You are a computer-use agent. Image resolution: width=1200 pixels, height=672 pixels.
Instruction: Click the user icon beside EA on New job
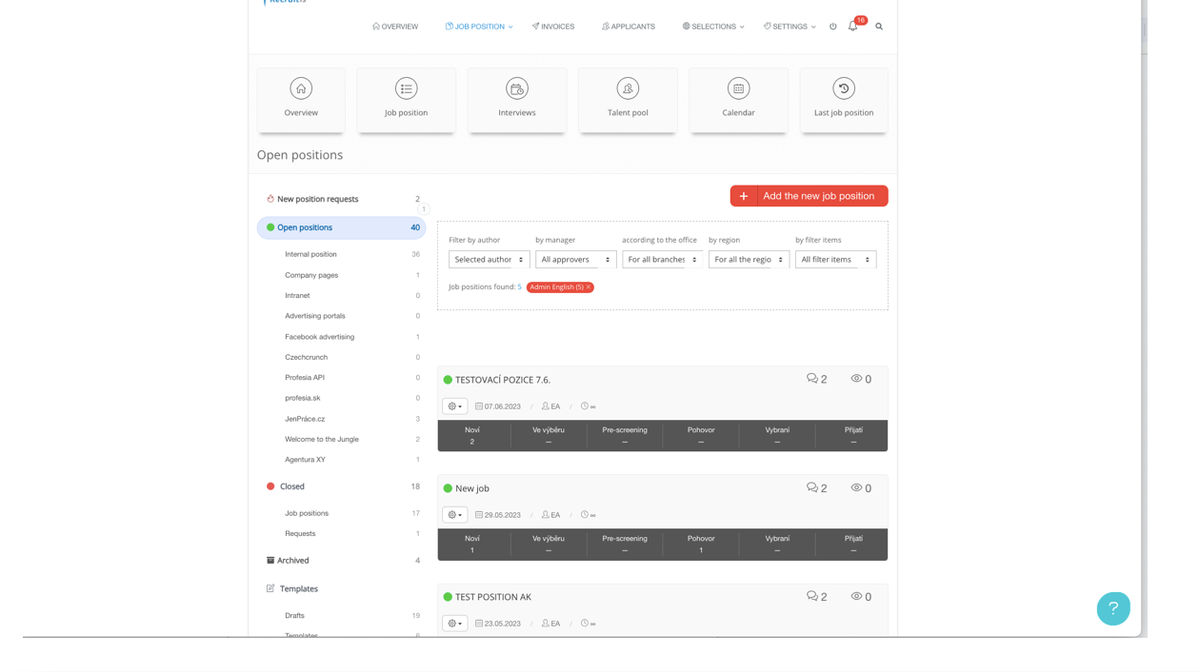coord(546,515)
